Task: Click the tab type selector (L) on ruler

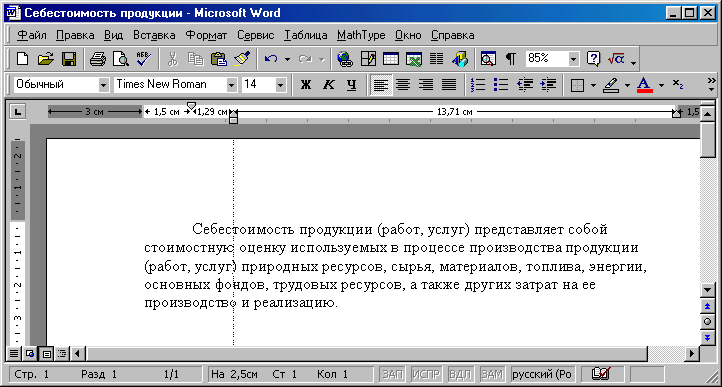Action: click(x=18, y=111)
